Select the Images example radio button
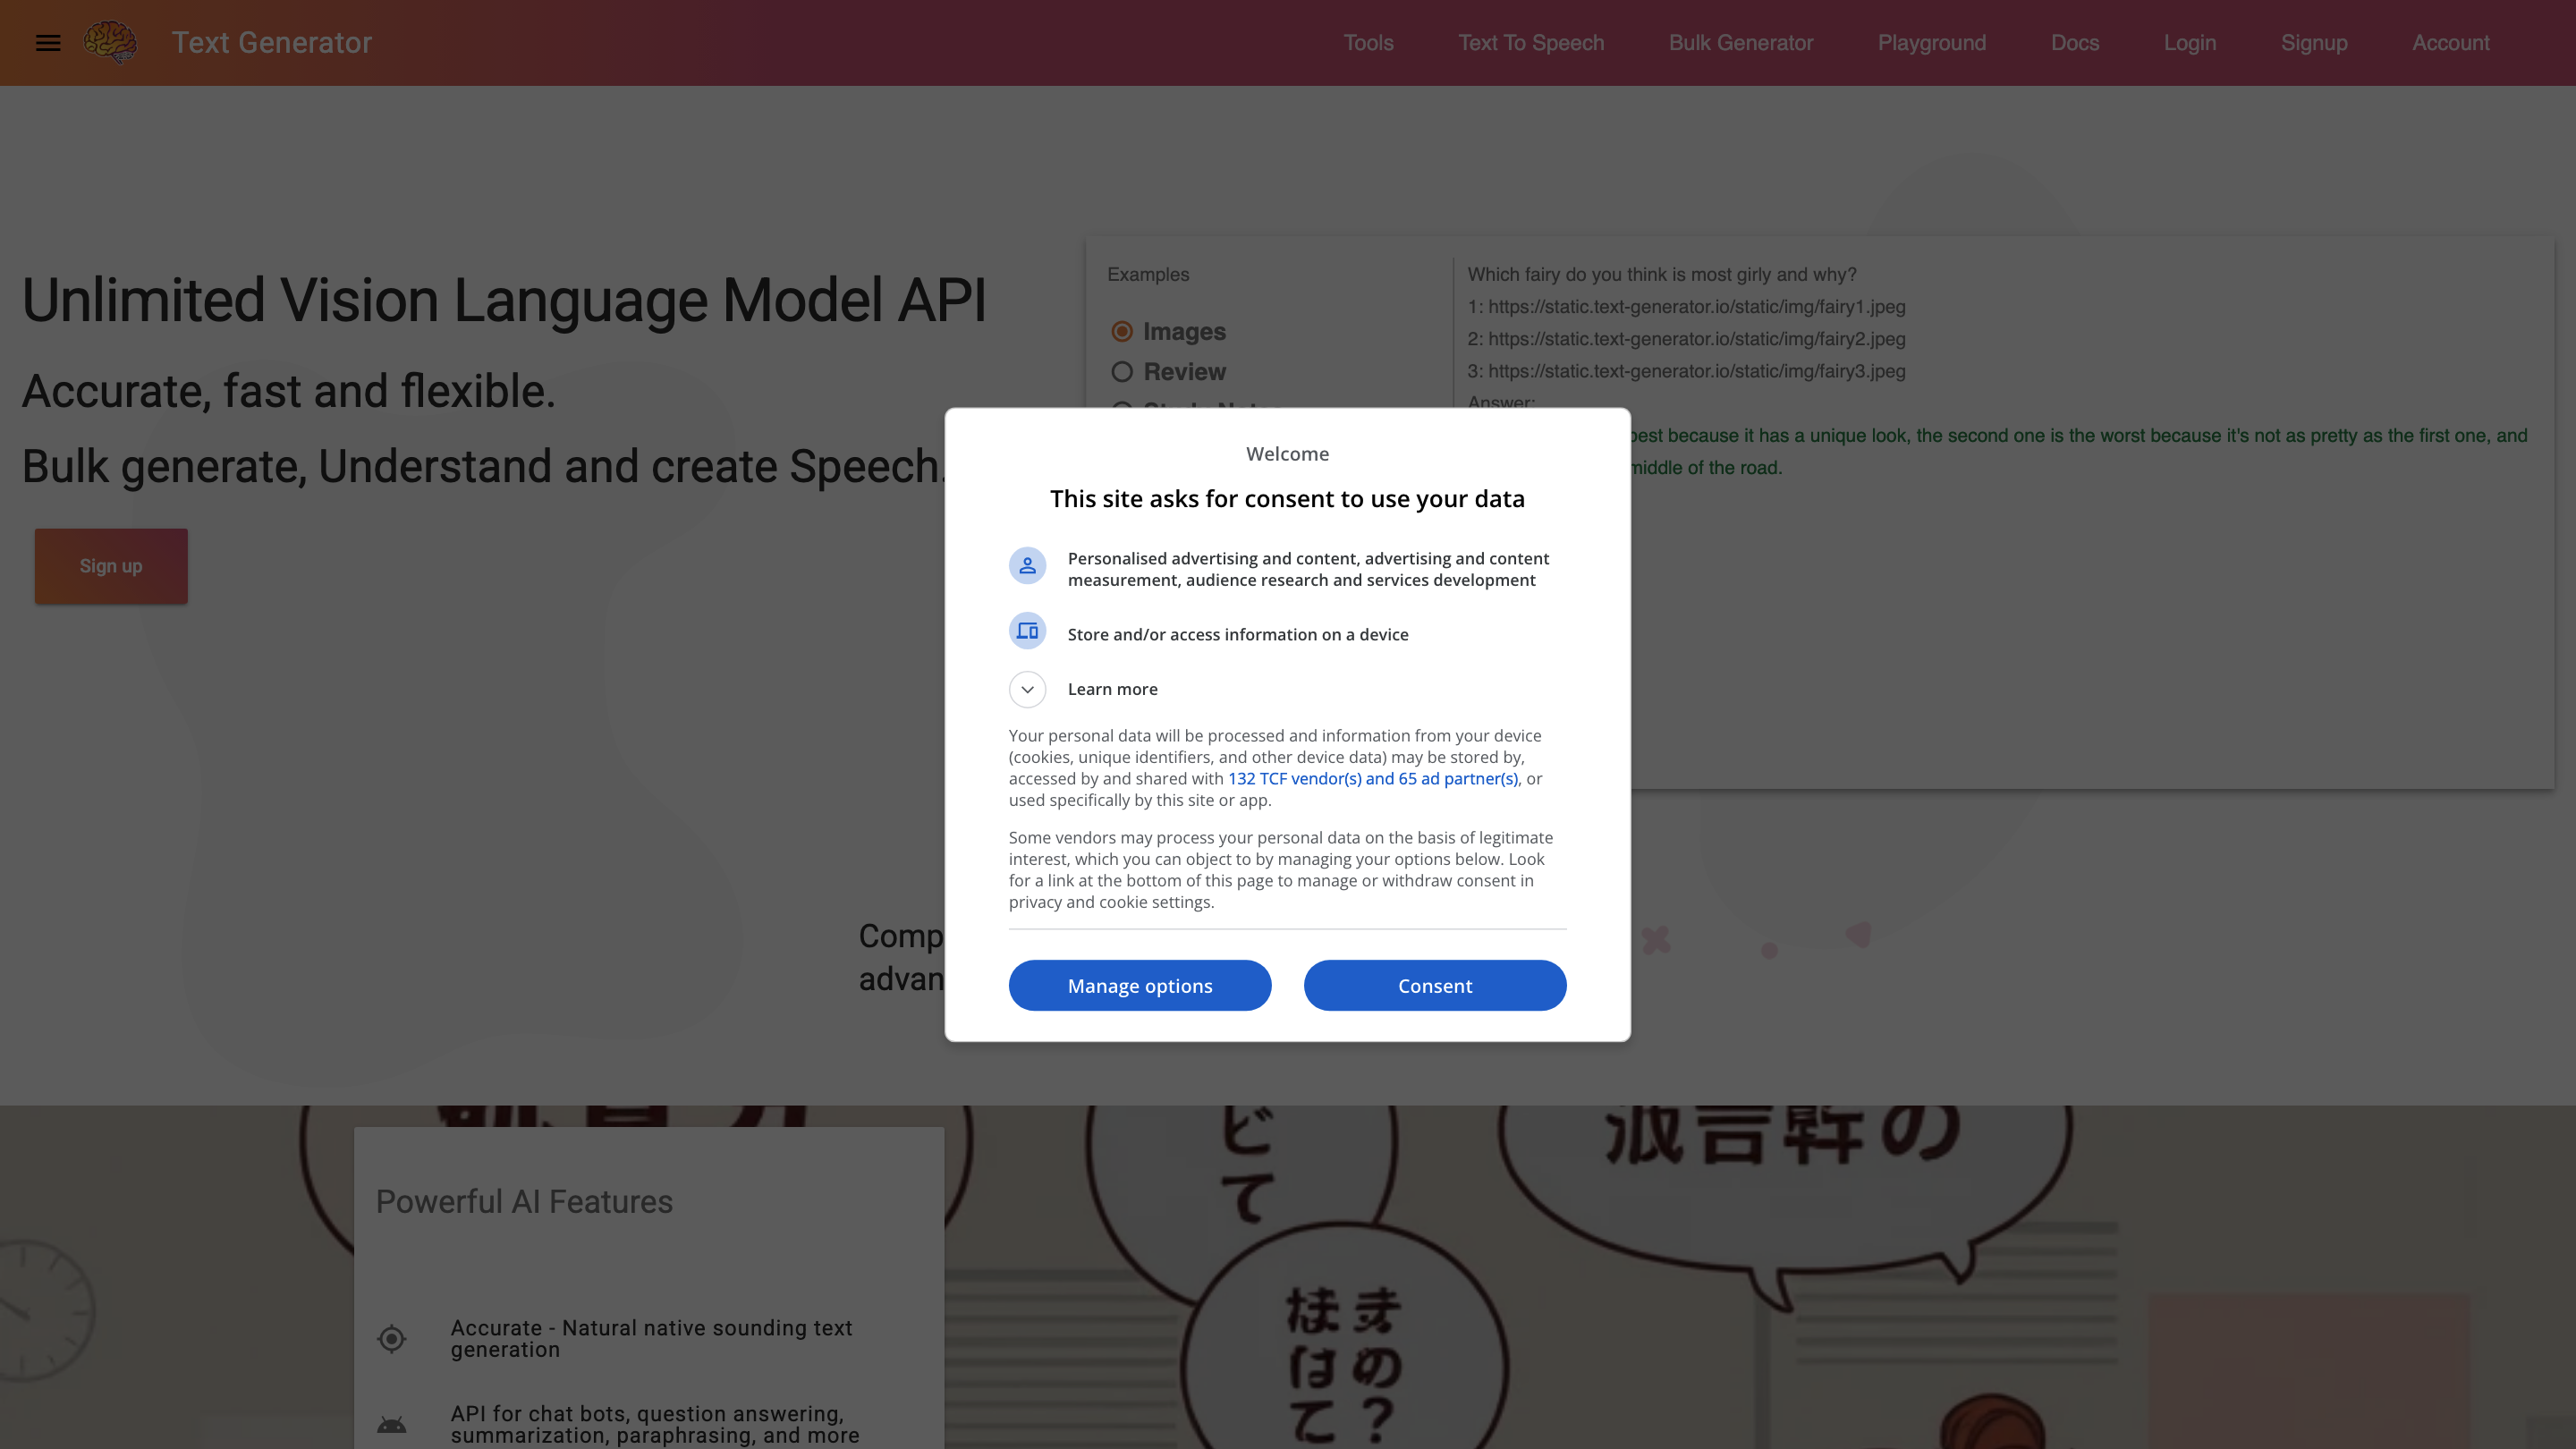 coord(1121,331)
